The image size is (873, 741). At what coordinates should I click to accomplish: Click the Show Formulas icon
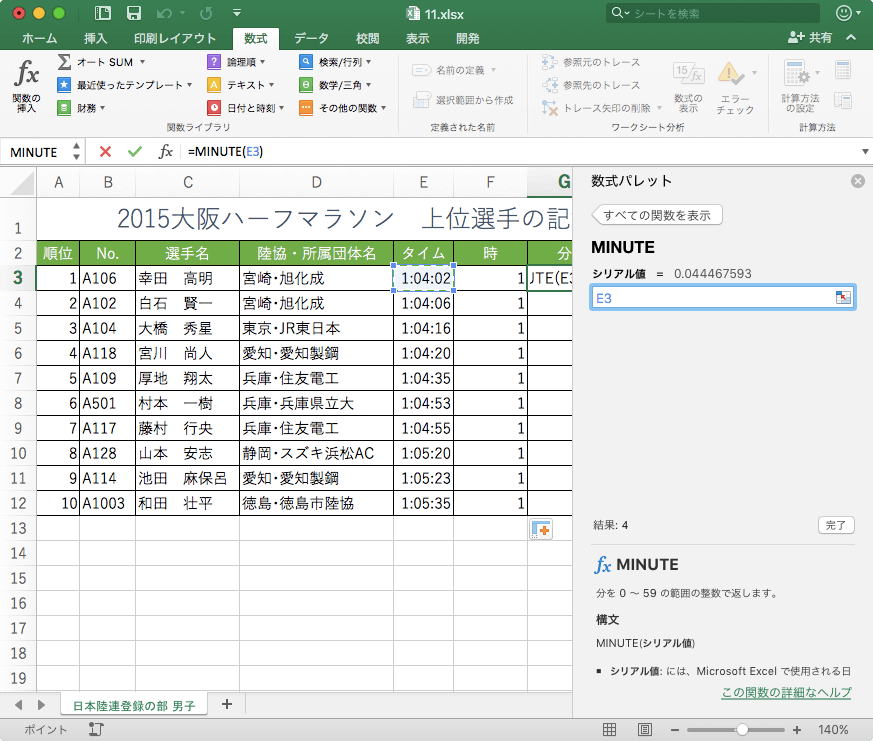click(x=687, y=75)
